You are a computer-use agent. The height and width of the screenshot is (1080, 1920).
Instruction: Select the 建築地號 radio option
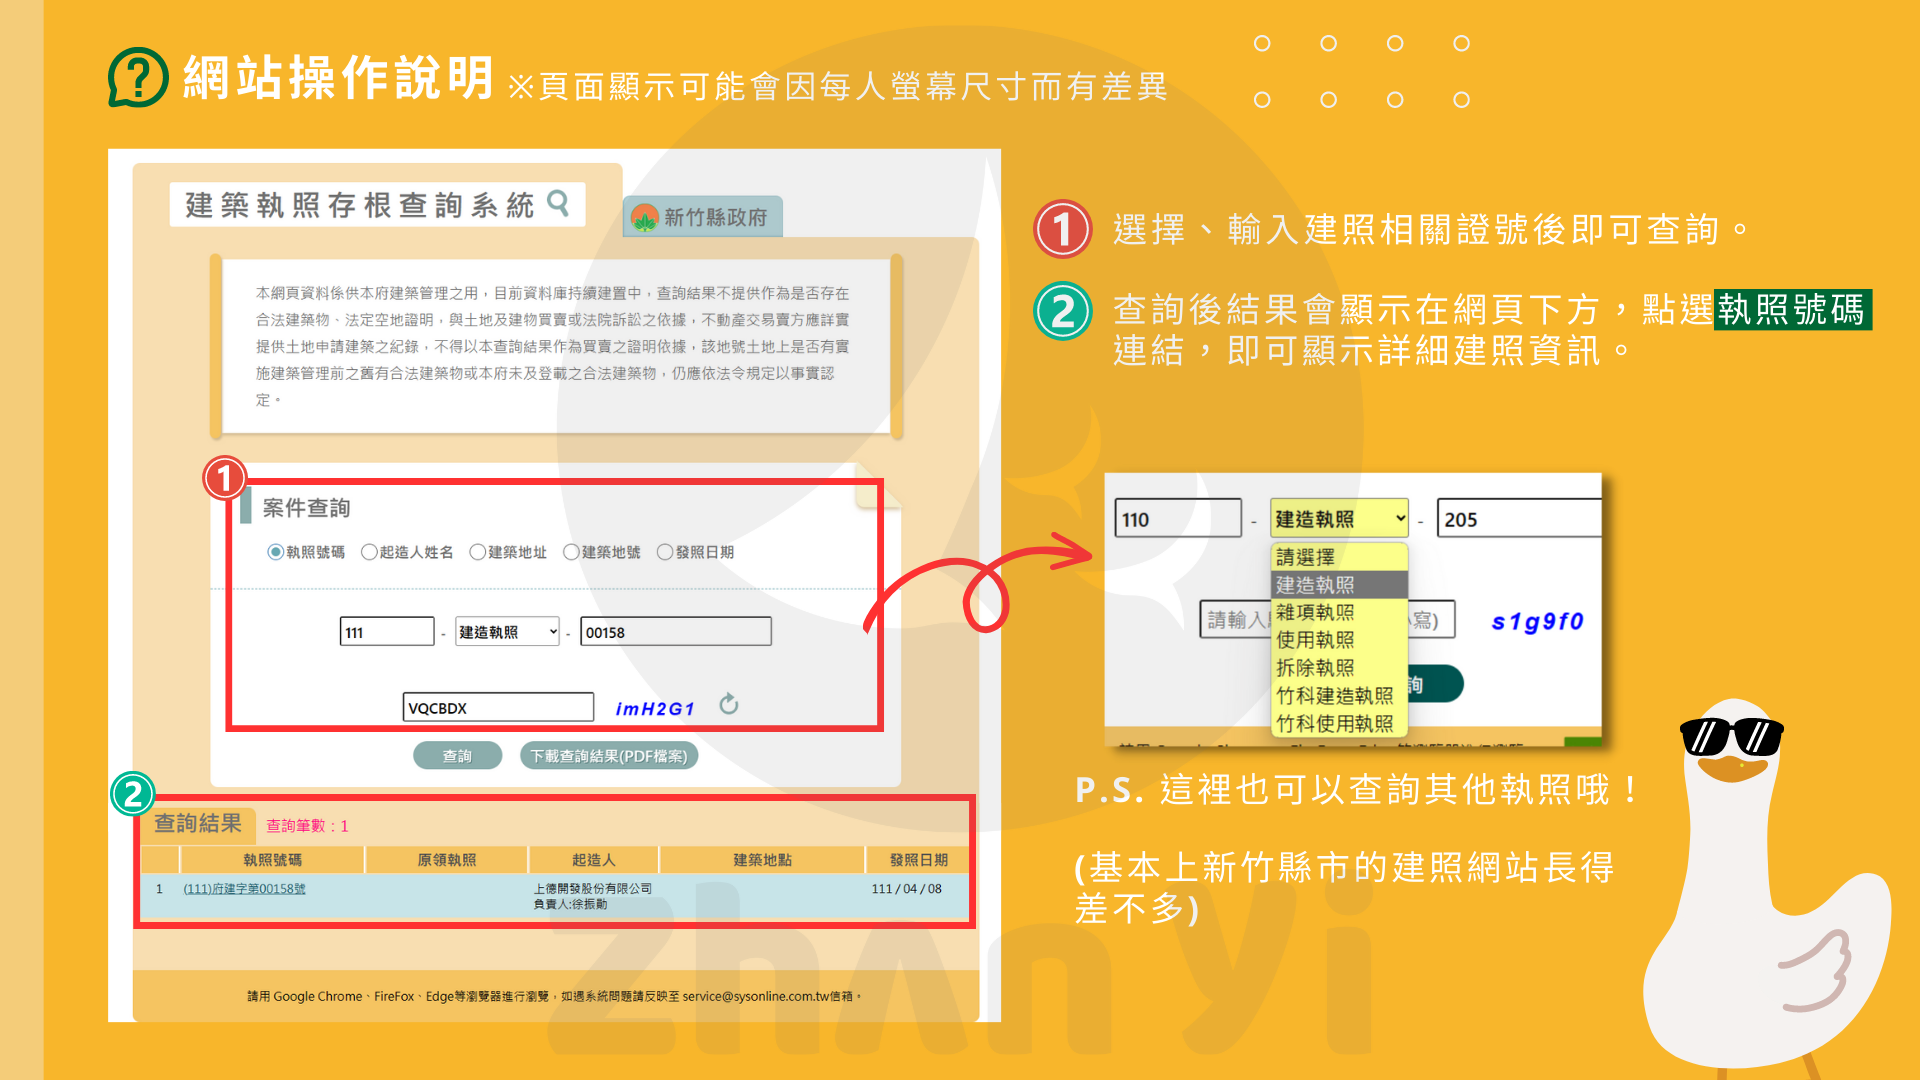[x=571, y=552]
